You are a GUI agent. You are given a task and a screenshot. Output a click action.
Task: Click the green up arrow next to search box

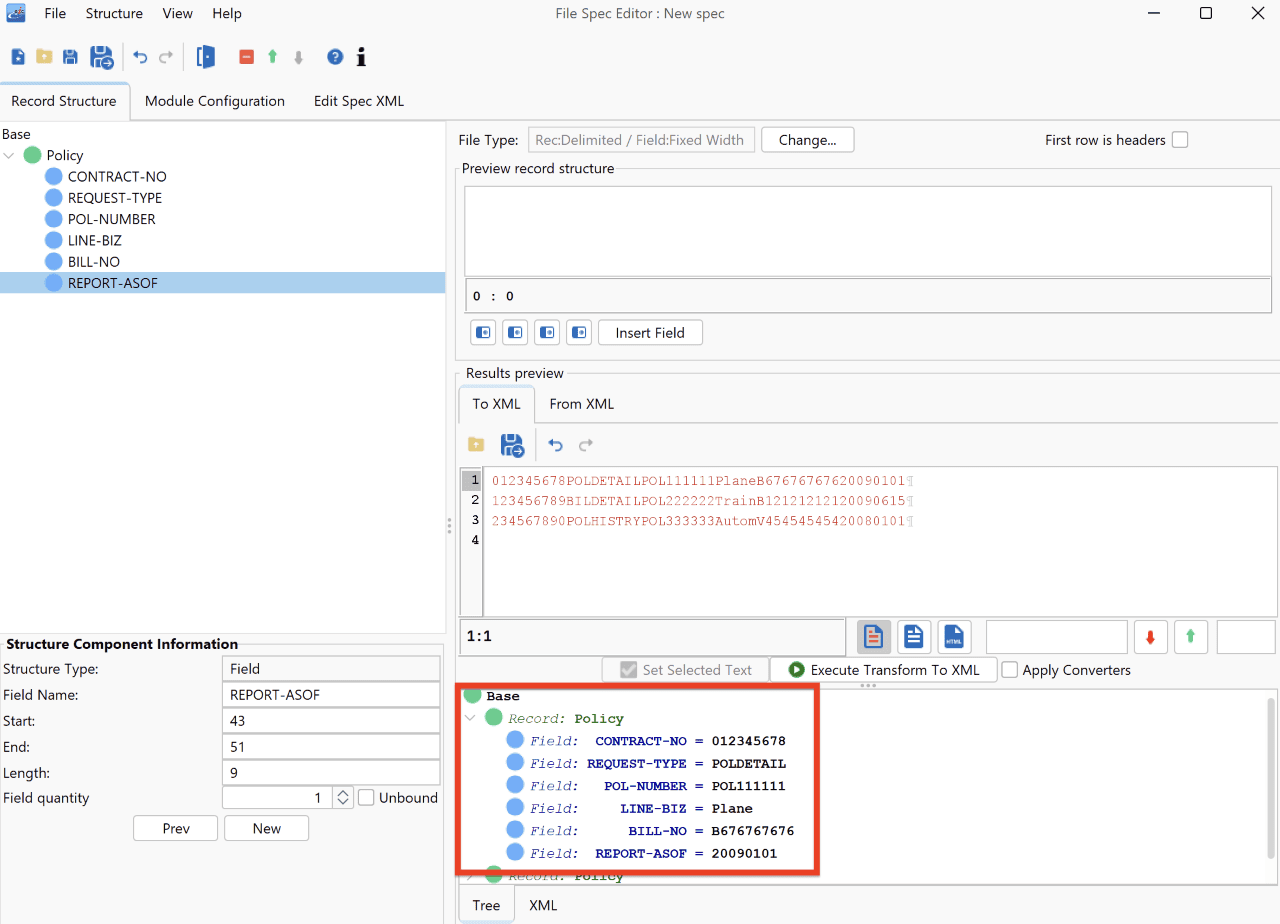(1191, 637)
